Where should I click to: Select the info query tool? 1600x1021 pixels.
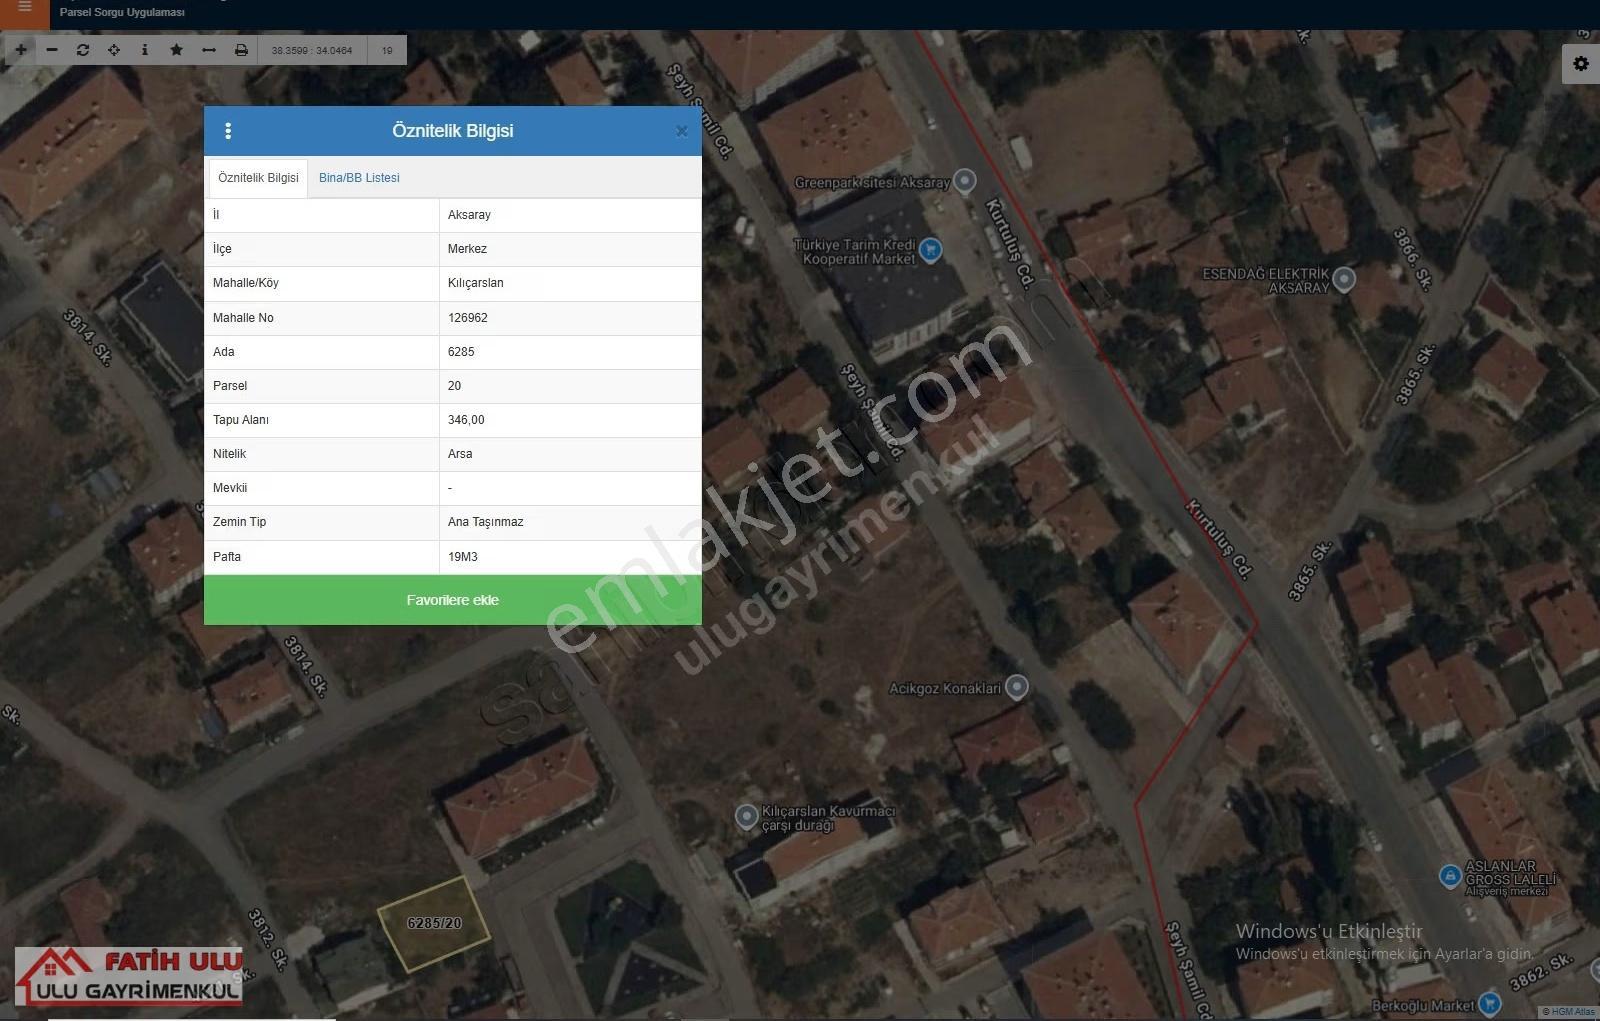145,50
